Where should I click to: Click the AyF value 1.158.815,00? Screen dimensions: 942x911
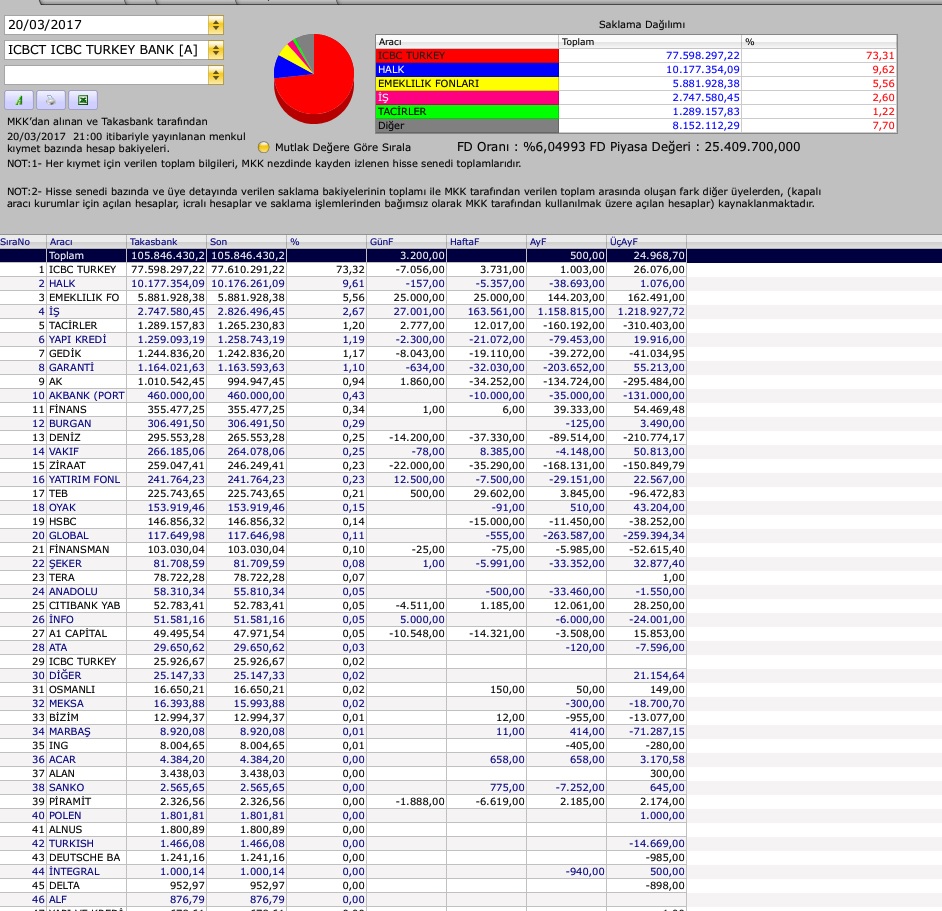tap(571, 311)
